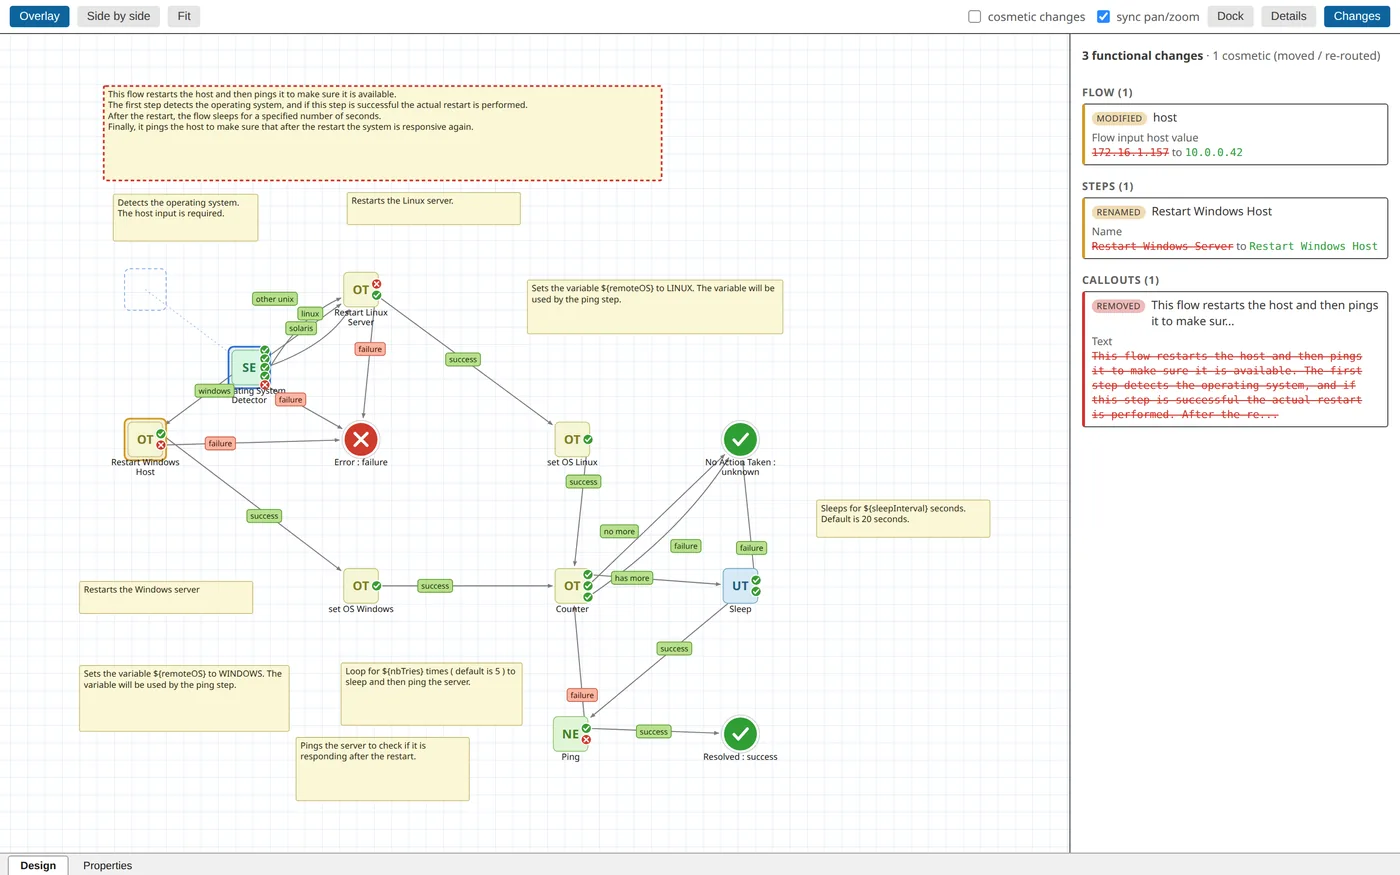Click the 'Restarts the Linux server.' note
This screenshot has width=1400, height=875.
click(x=434, y=208)
